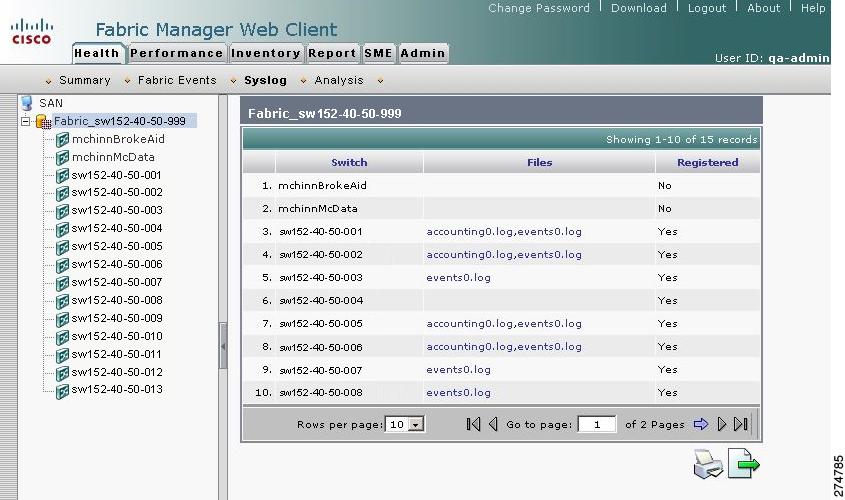The height and width of the screenshot is (500, 845).
Task: Switch to the Performance tab
Action: pos(177,53)
